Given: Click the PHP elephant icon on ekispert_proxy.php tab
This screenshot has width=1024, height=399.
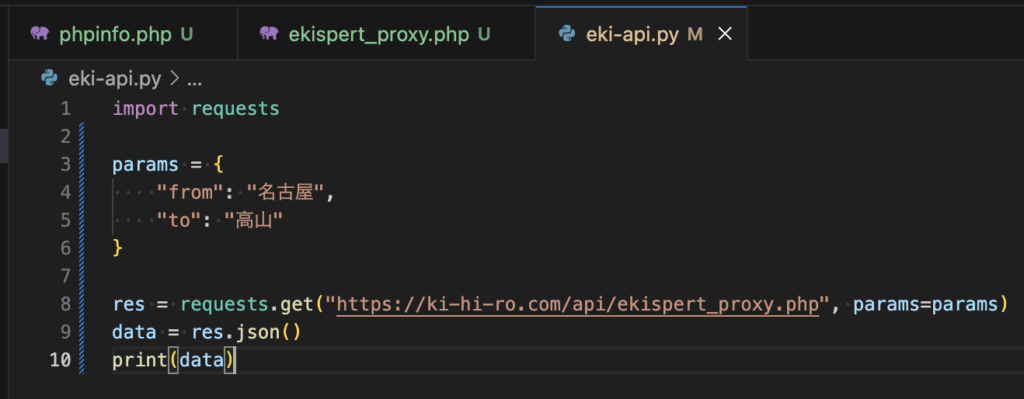Looking at the screenshot, I should (x=268, y=34).
